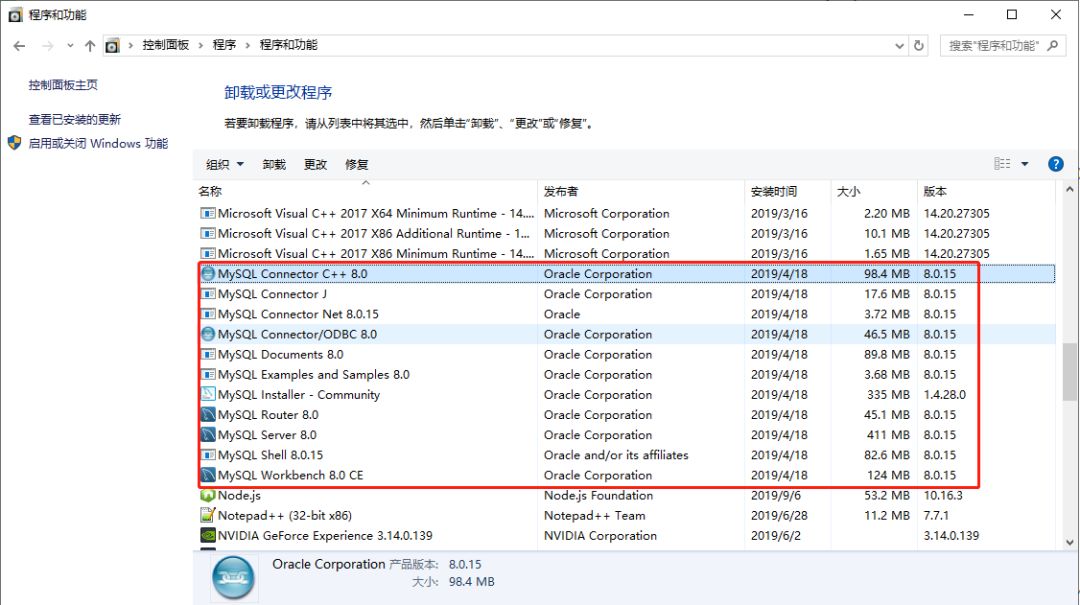
Task: Click the control panel icon in address bar
Action: (112, 45)
